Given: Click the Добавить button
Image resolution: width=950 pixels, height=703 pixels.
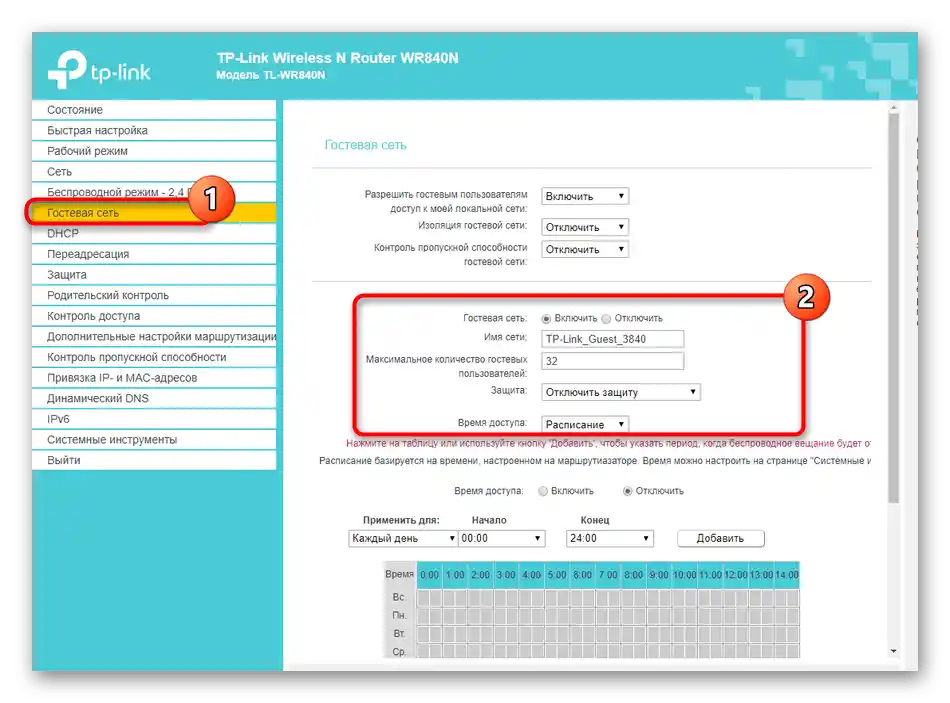Looking at the screenshot, I should click(x=720, y=538).
